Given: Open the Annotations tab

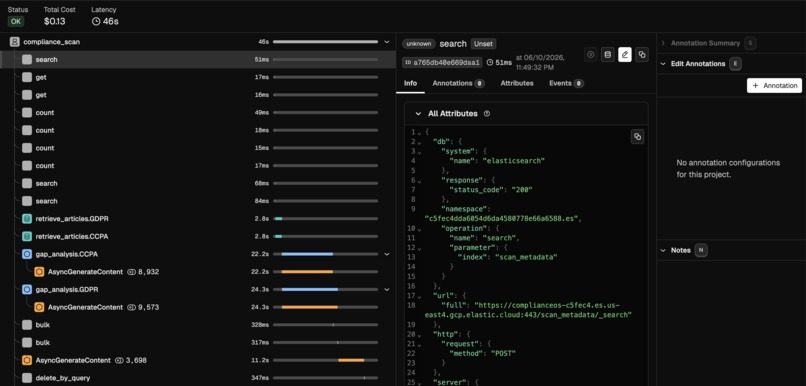Looking at the screenshot, I should 459,83.
